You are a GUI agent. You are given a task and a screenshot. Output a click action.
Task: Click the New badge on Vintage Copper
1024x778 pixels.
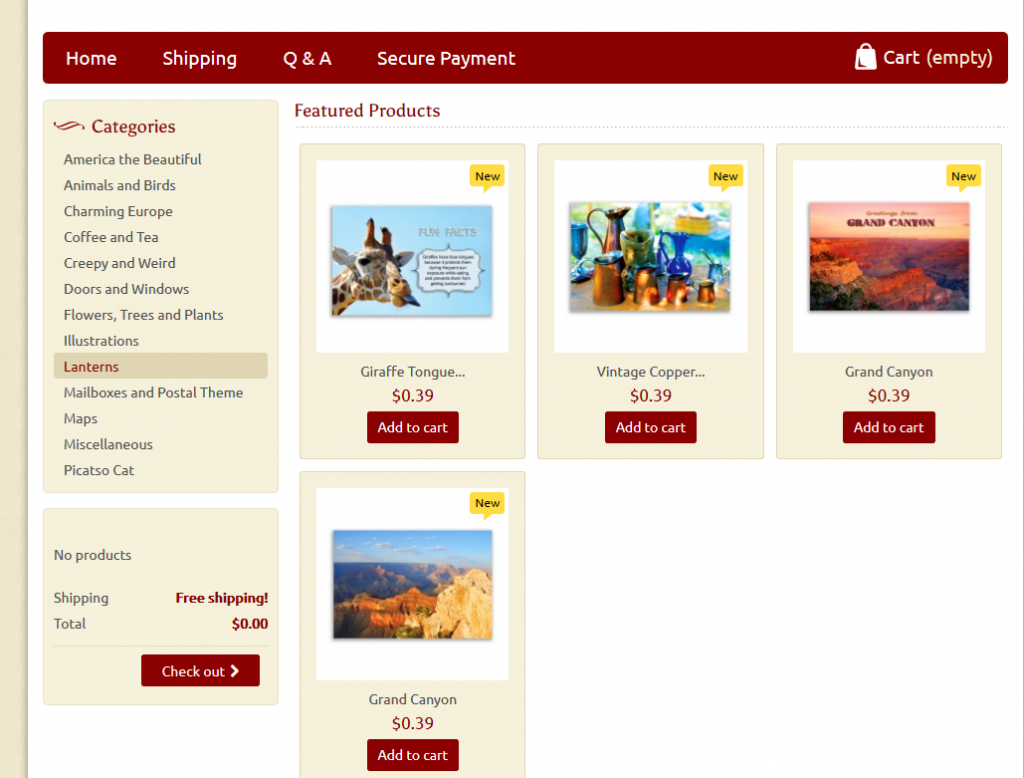click(726, 177)
